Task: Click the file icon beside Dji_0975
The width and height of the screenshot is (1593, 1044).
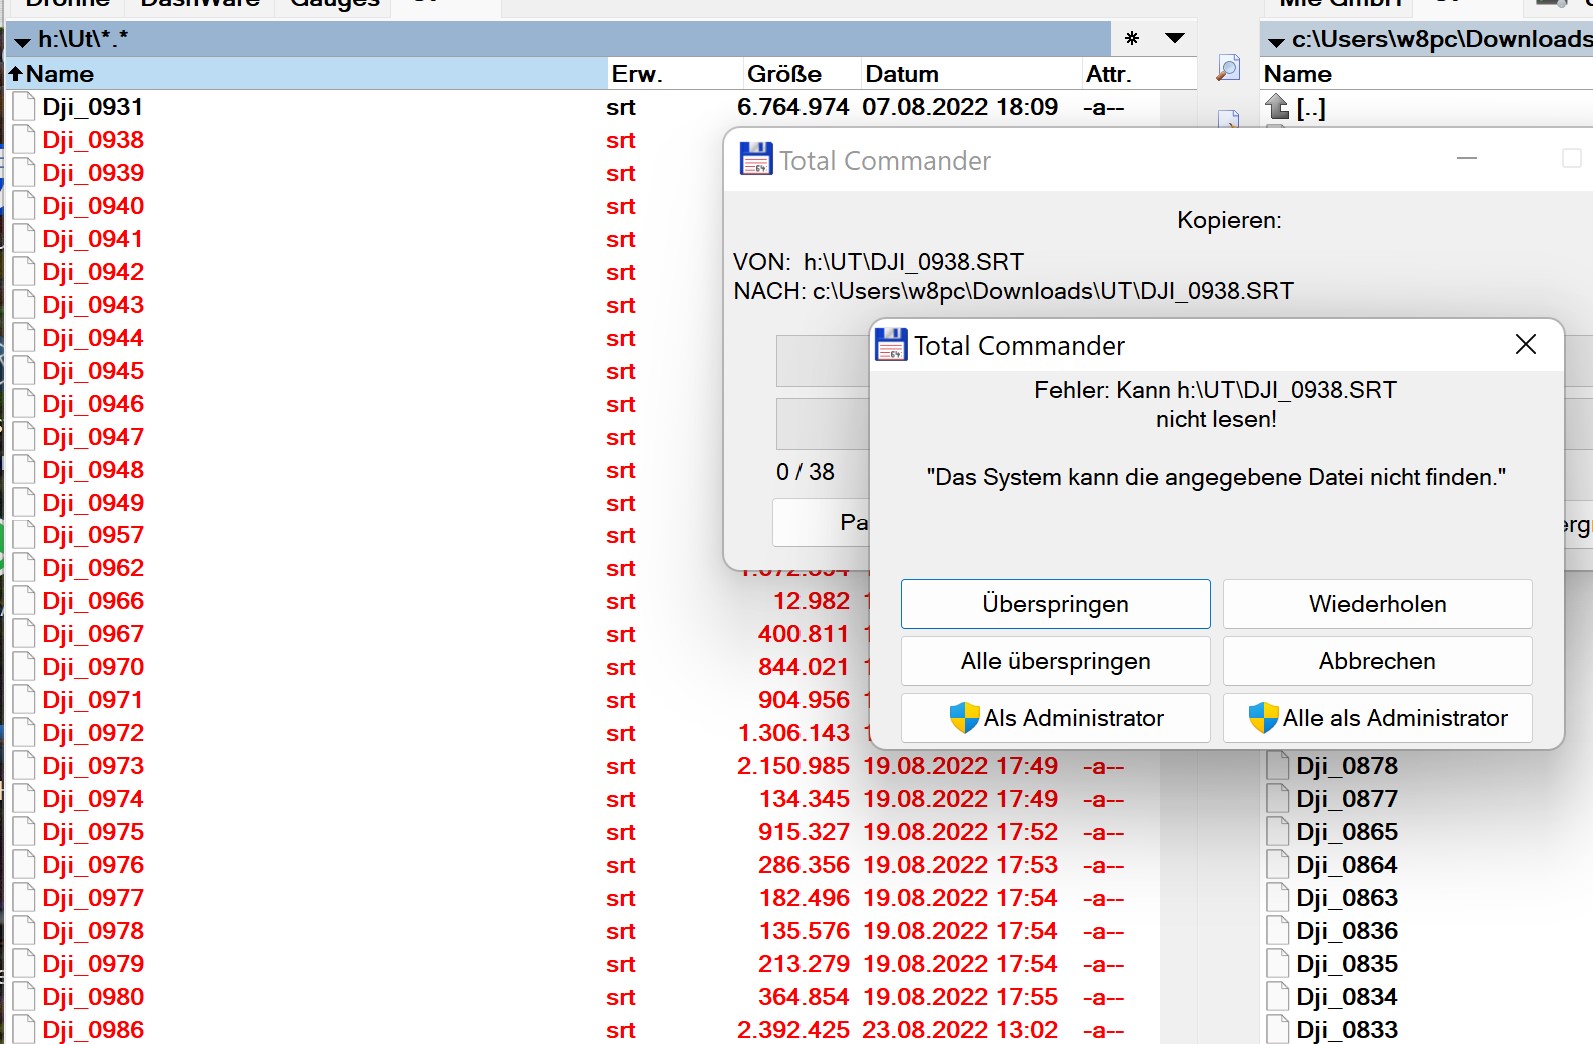Action: click(x=24, y=832)
